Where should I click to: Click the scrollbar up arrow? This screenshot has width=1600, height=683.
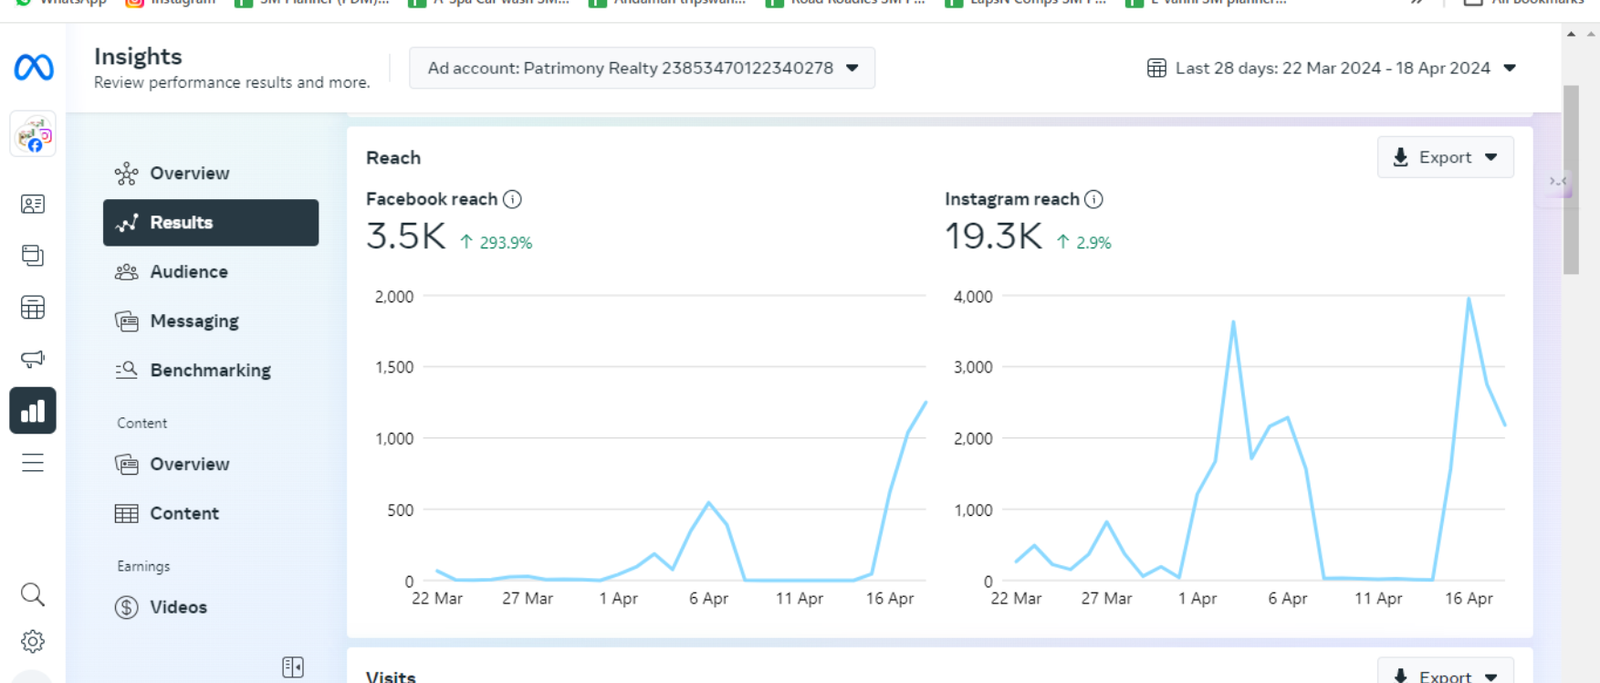[x=1571, y=34]
